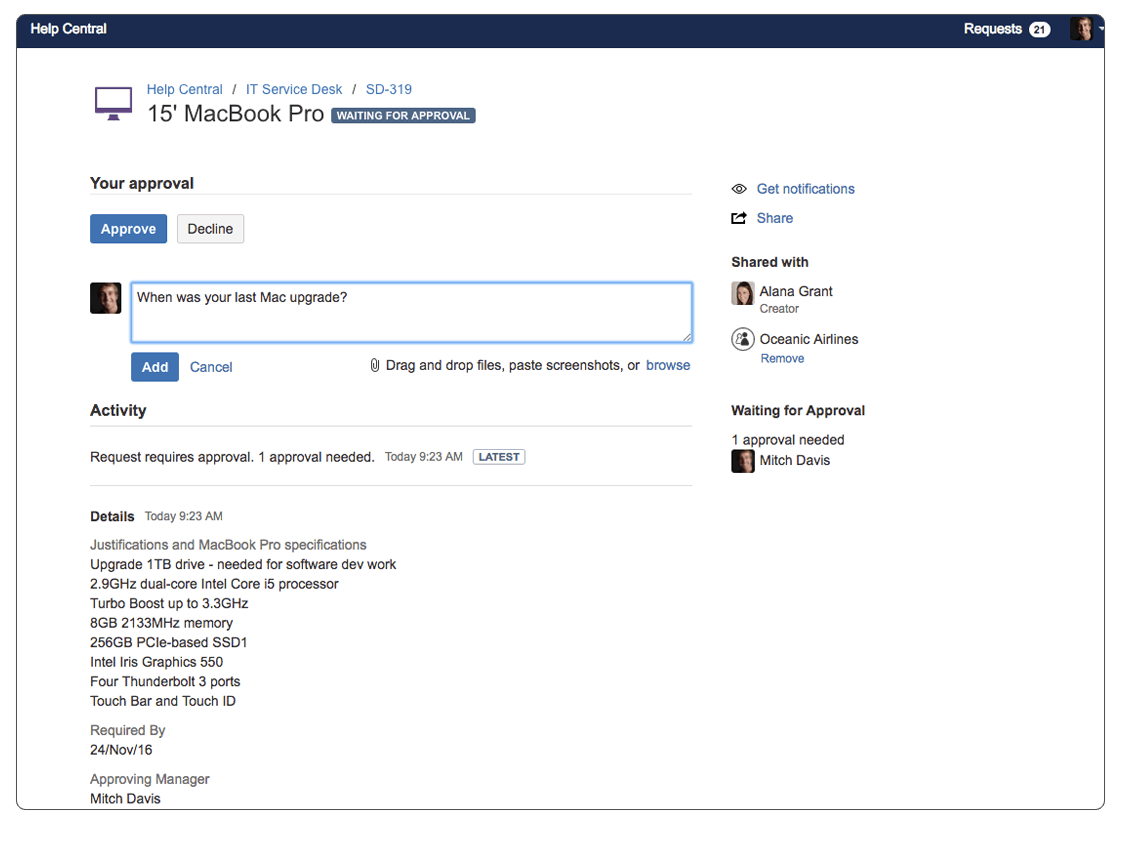Add the typed comment

click(x=155, y=367)
